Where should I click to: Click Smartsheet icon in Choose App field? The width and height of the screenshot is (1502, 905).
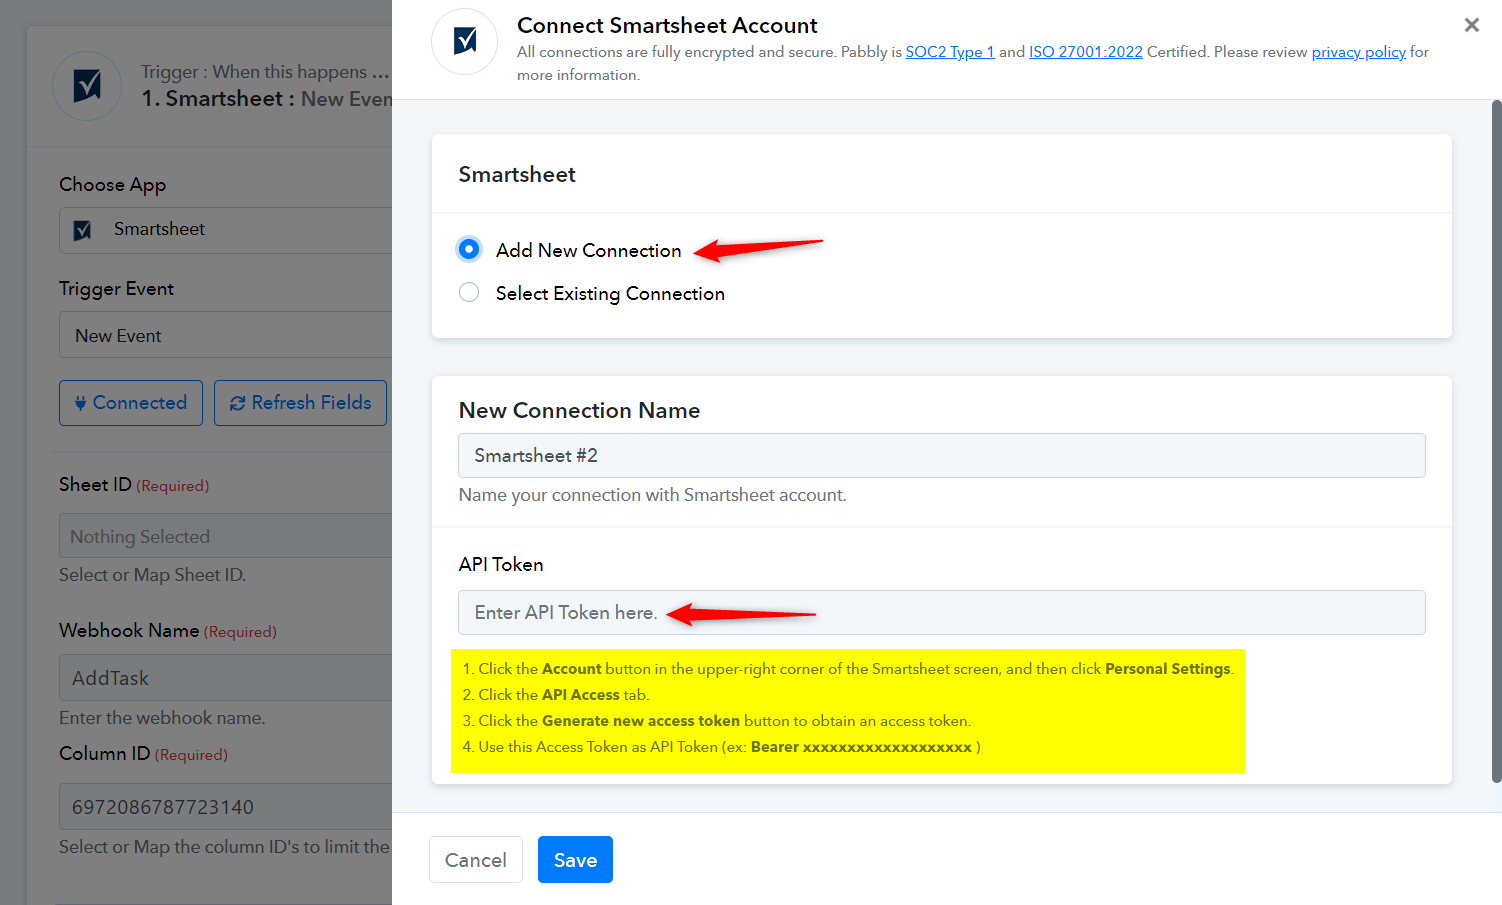click(x=83, y=230)
